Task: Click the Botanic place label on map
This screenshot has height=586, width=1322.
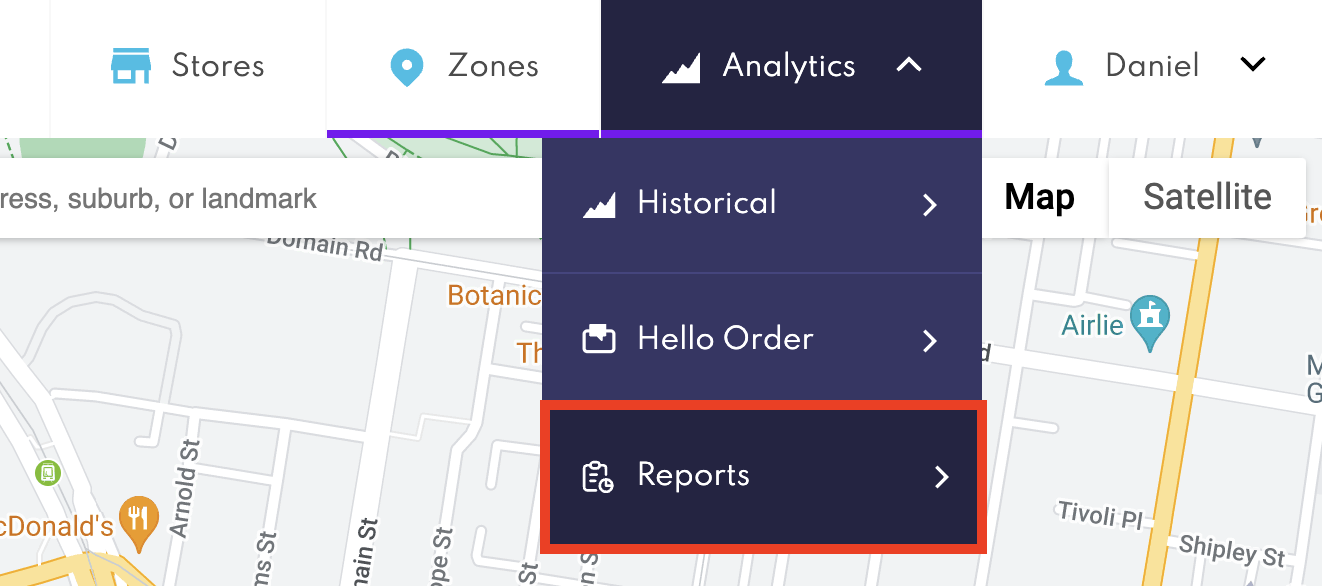Action: point(494,295)
